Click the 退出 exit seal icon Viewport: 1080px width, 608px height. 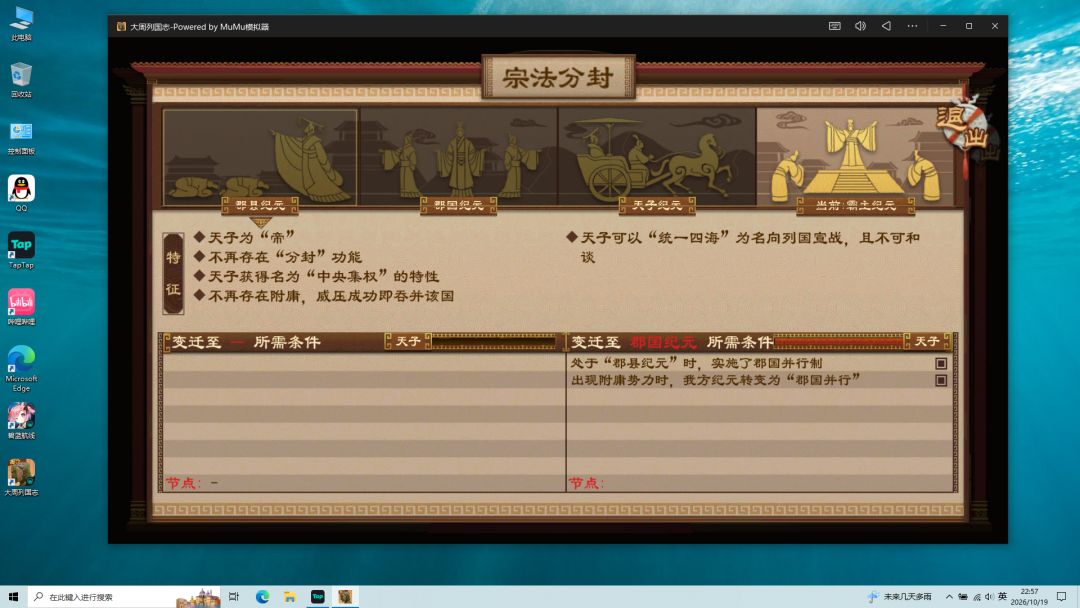tap(963, 129)
